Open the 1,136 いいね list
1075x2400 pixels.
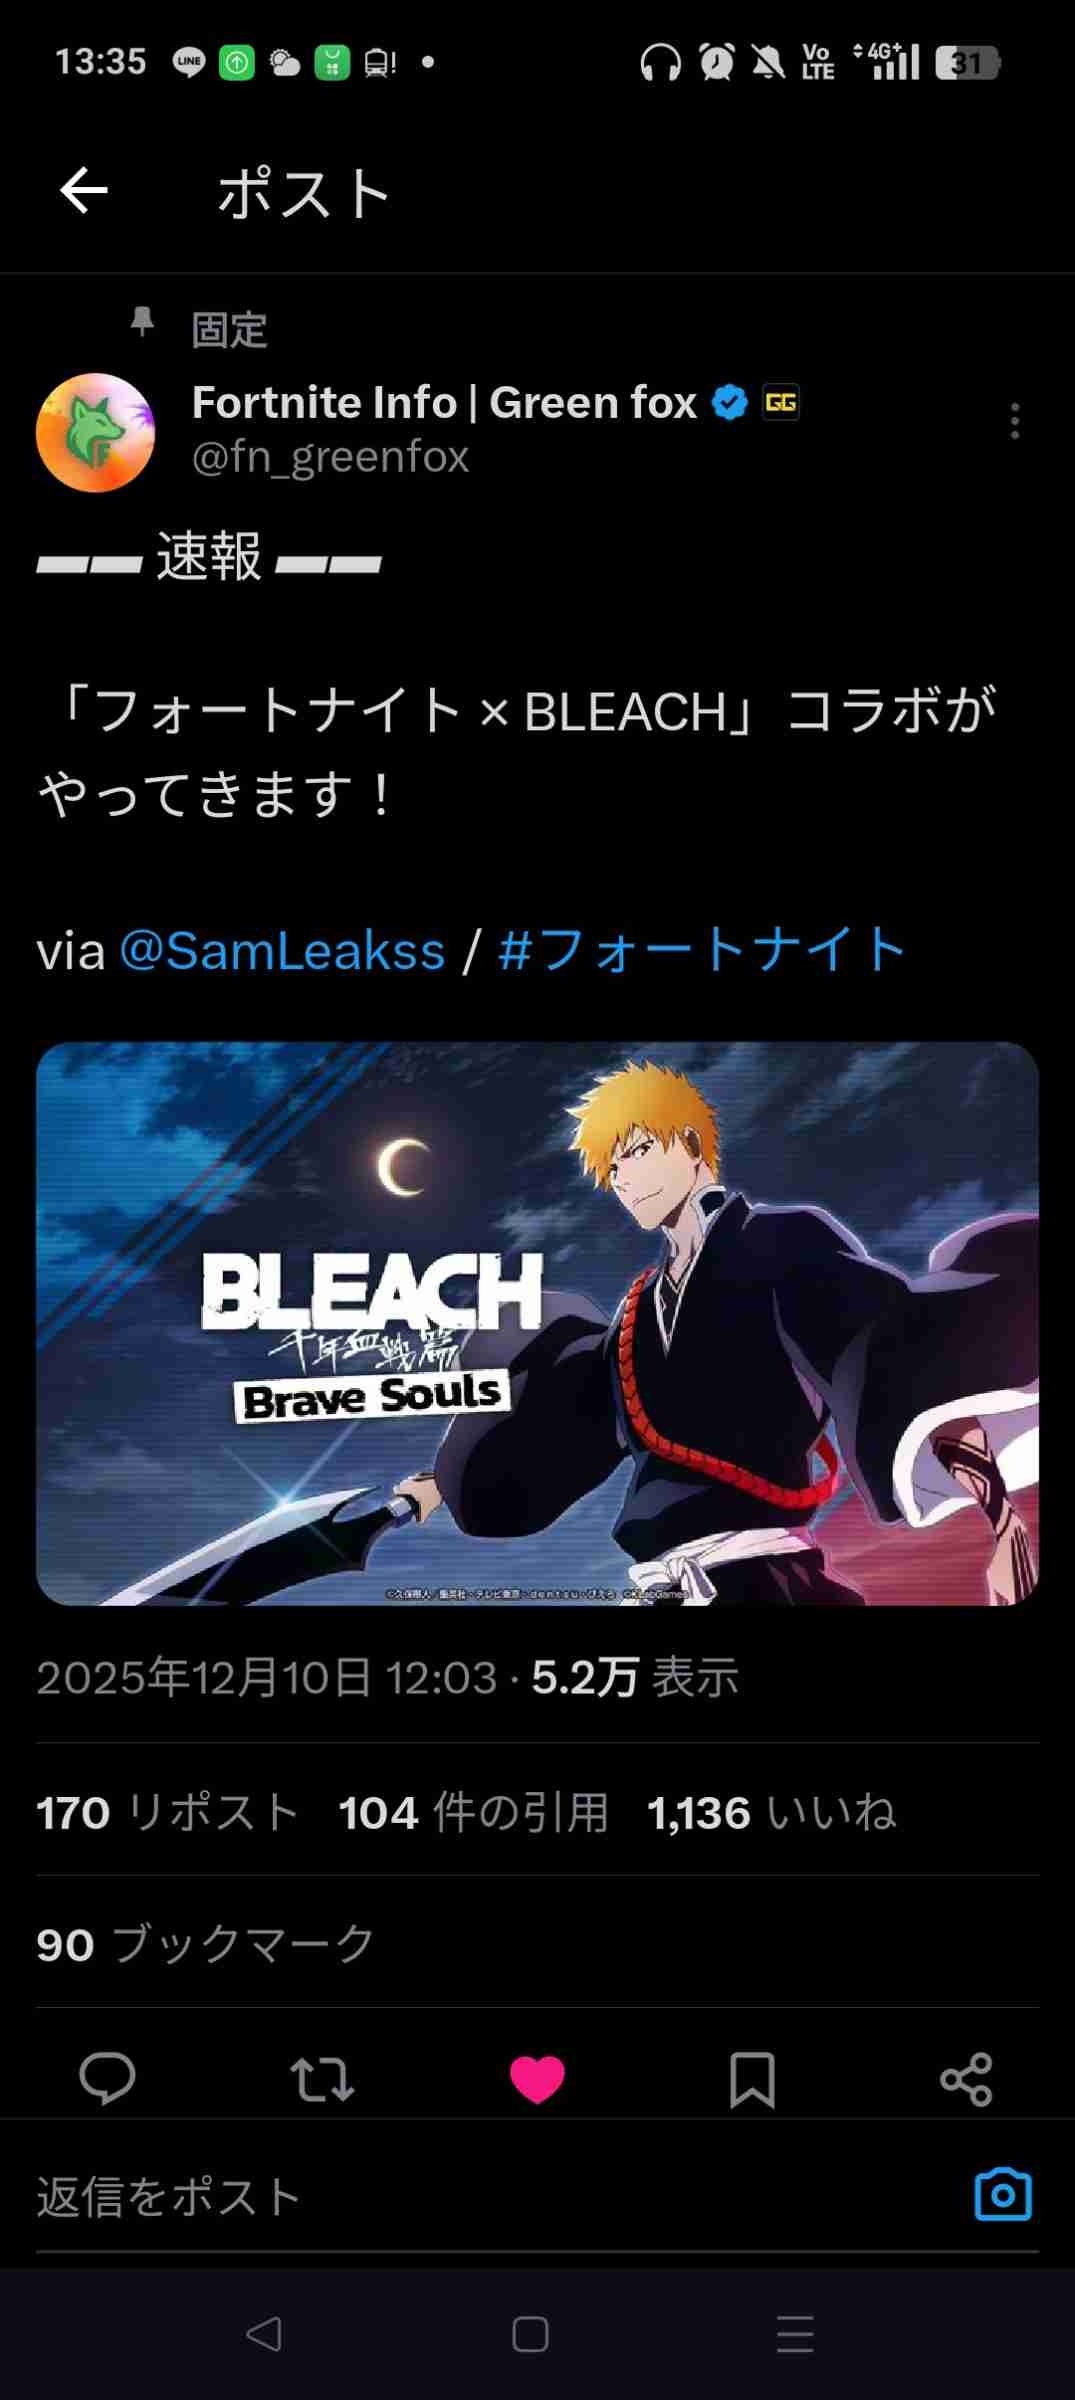pyautogui.click(x=772, y=1812)
